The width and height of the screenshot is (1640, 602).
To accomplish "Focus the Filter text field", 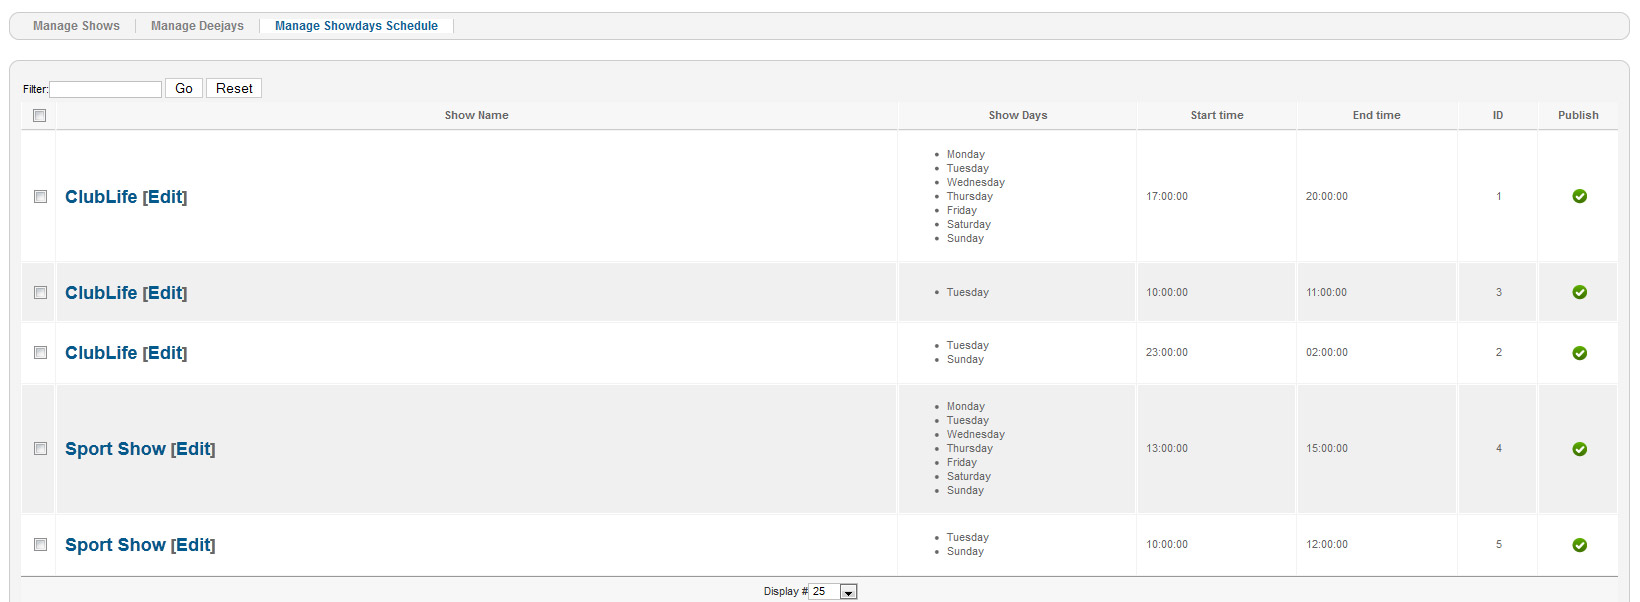I will tap(106, 89).
